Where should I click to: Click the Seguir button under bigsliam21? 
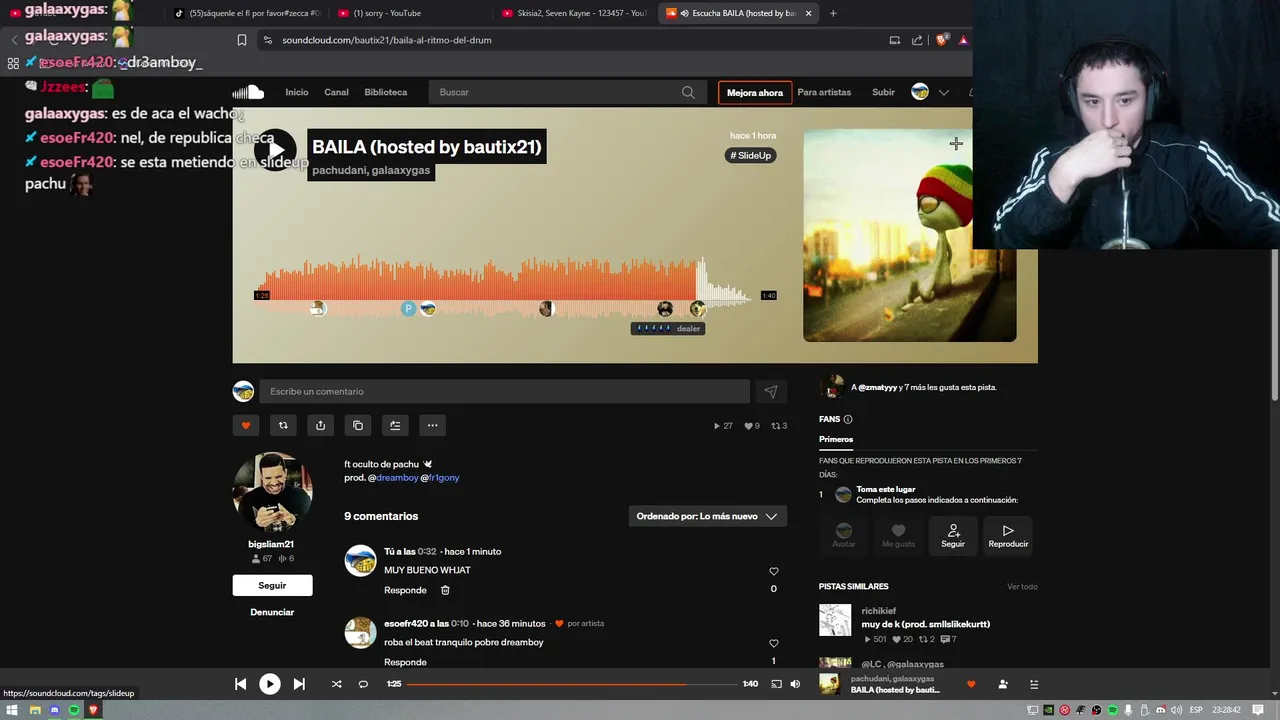(x=272, y=585)
